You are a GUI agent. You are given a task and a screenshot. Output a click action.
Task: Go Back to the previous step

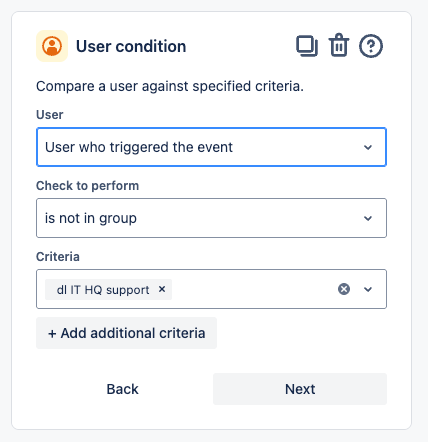point(122,389)
